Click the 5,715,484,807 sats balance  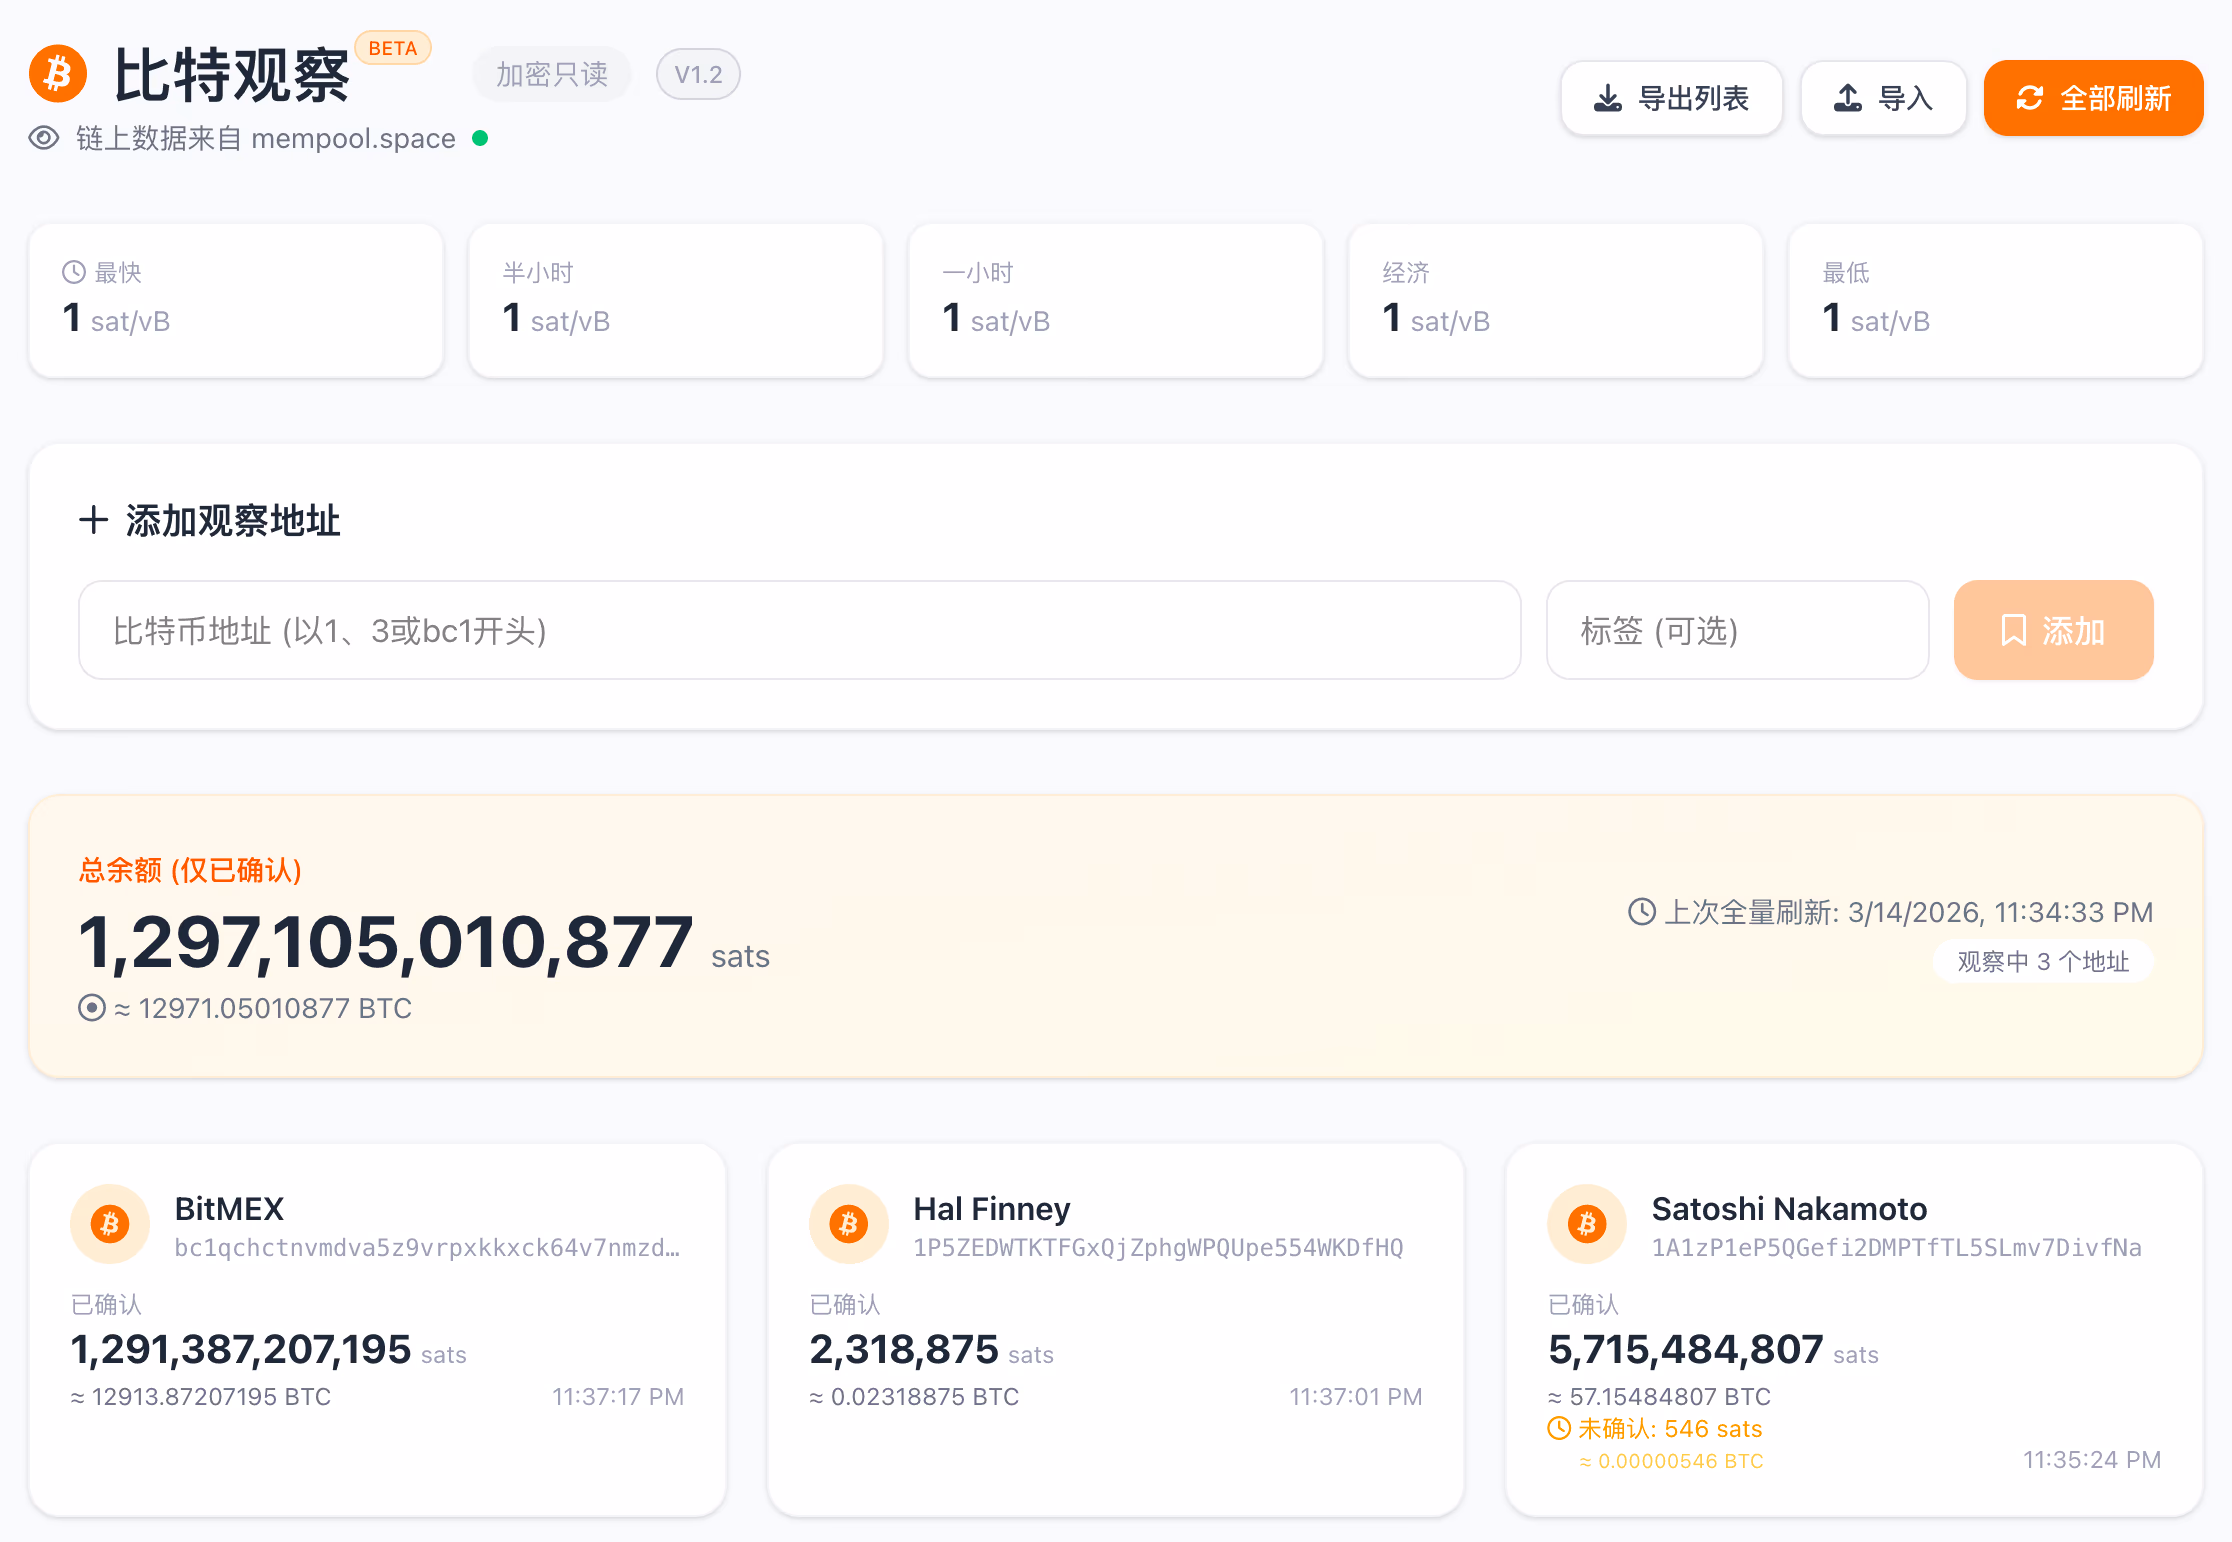pos(1713,1350)
